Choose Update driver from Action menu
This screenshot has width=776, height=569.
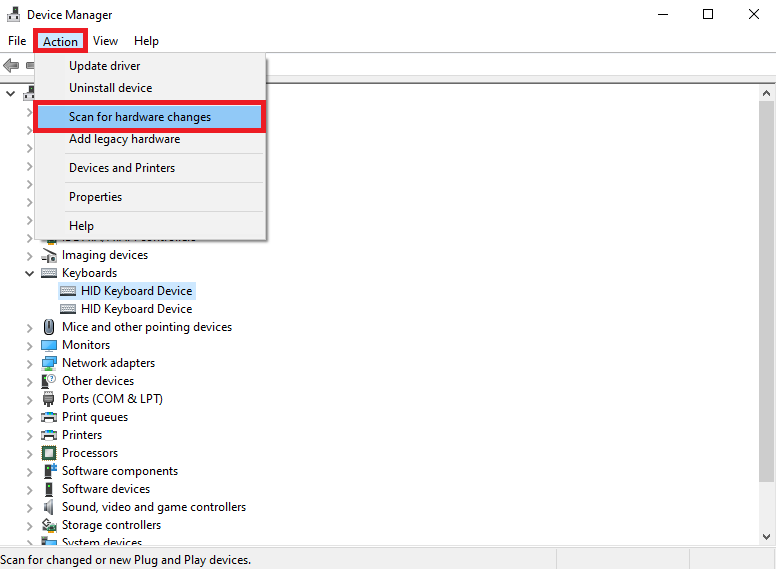[149, 66]
